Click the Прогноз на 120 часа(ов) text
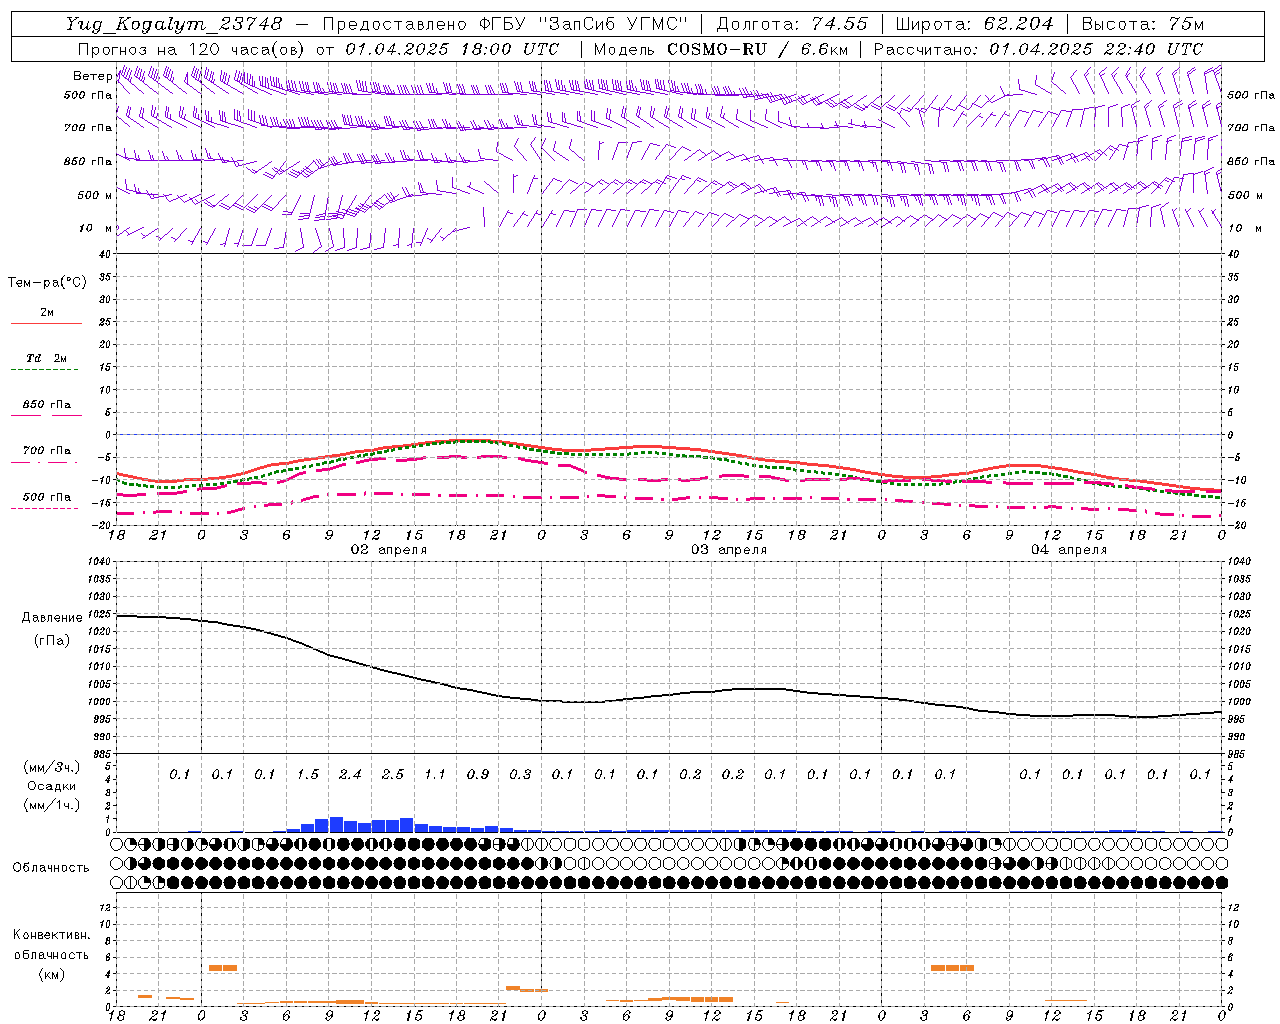The image size is (1280, 1024). pos(192,49)
